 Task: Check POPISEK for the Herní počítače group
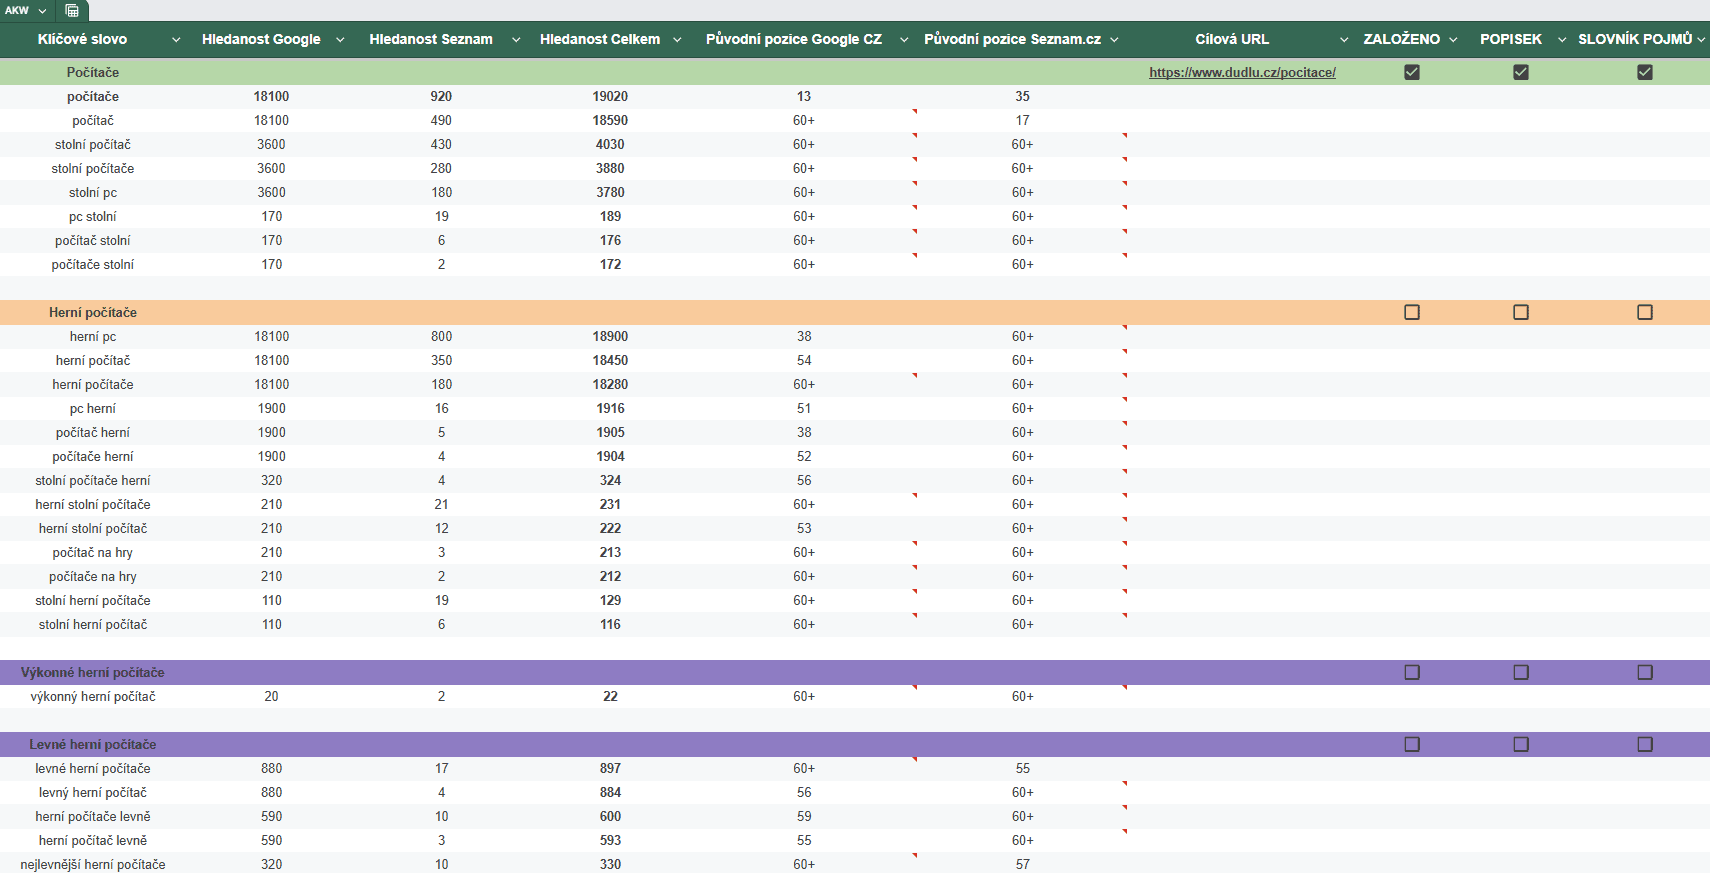tap(1521, 312)
